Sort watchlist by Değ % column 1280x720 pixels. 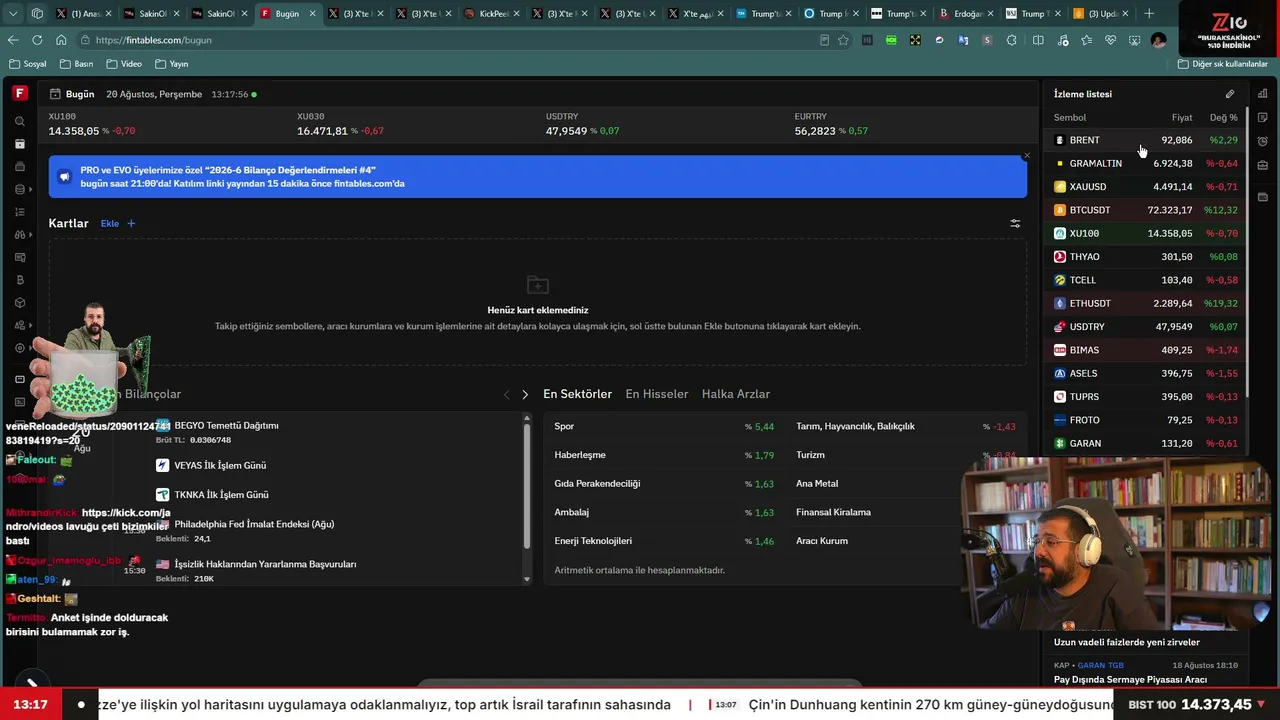coord(1223,118)
